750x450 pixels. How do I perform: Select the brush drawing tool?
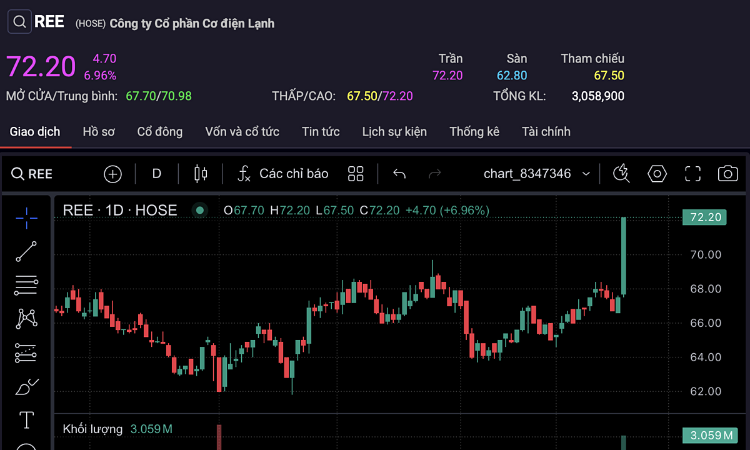[x=27, y=386]
